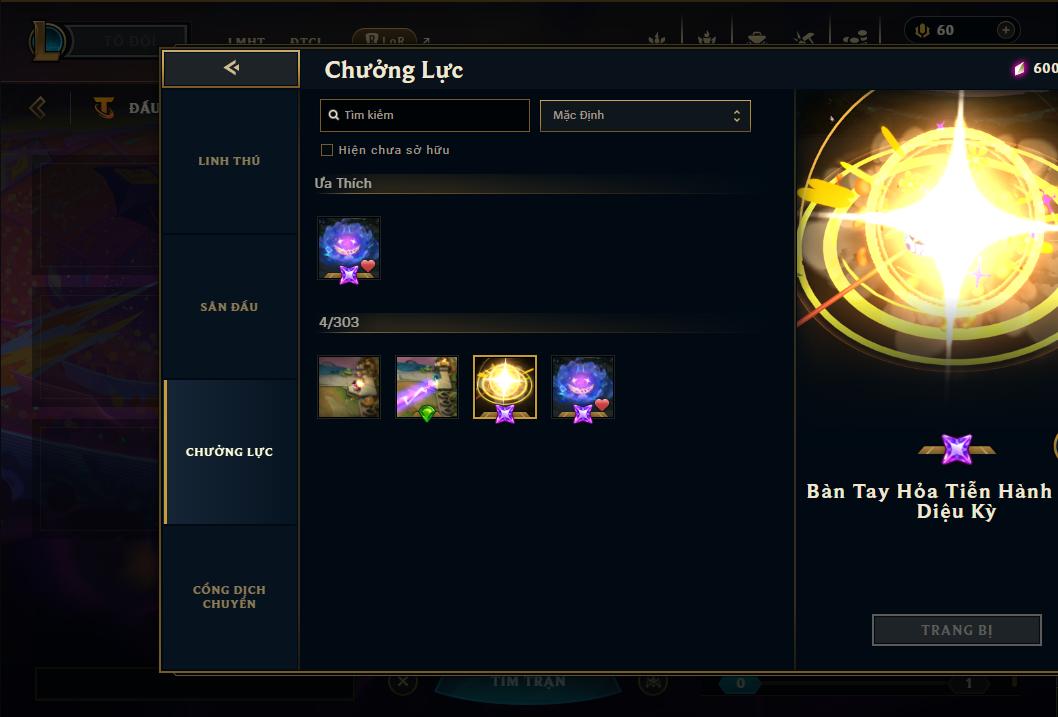The image size is (1058, 717).
Task: Open the Linh Thú tab
Action: (231, 161)
